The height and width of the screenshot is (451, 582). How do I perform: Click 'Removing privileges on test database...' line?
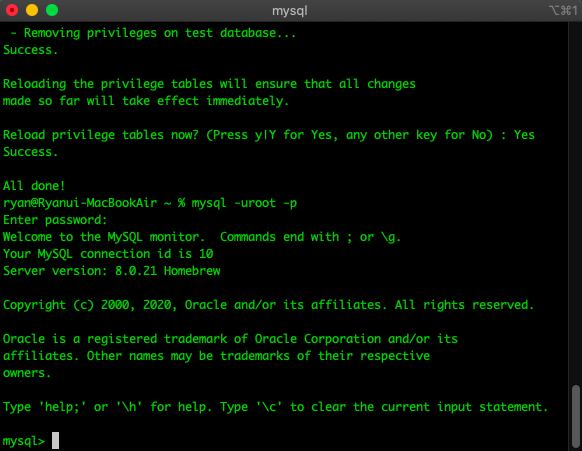153,33
